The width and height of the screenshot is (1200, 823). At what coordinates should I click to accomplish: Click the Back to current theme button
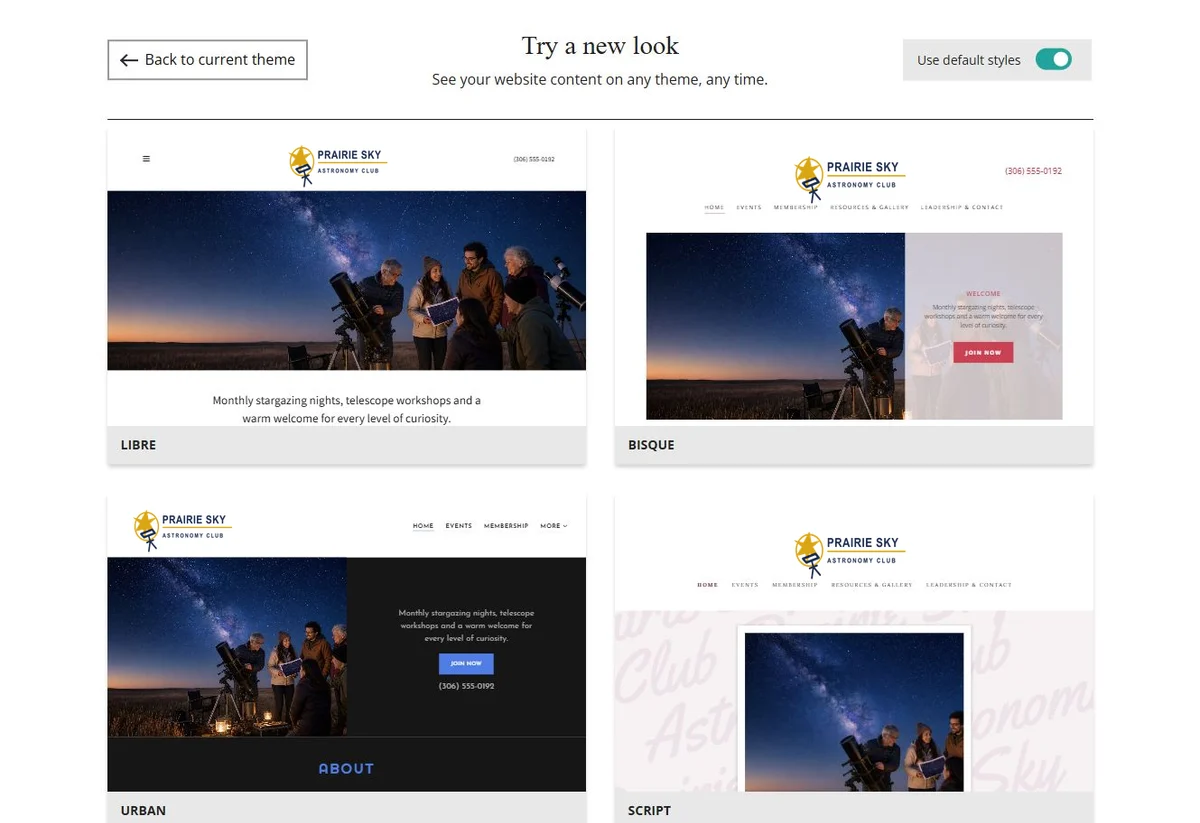[207, 60]
